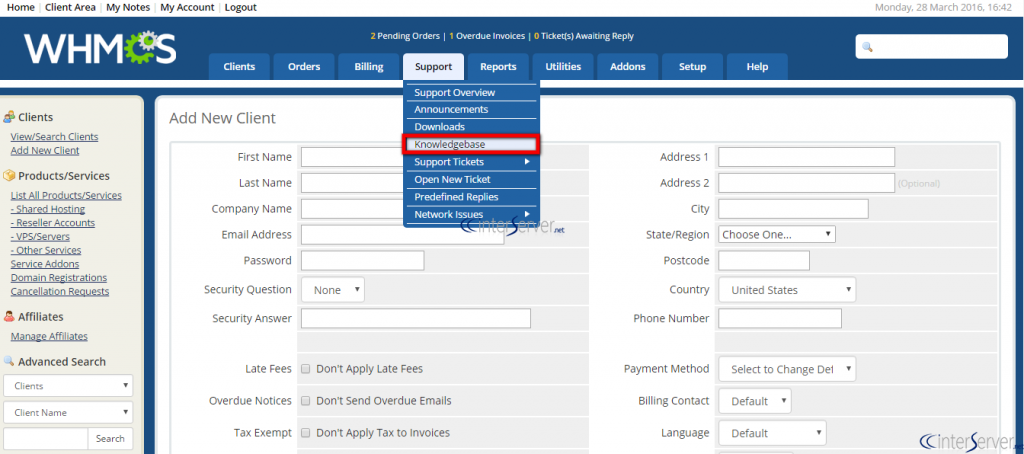Click the Clients section people icon in sidebar
The width and height of the screenshot is (1024, 454).
click(9, 117)
